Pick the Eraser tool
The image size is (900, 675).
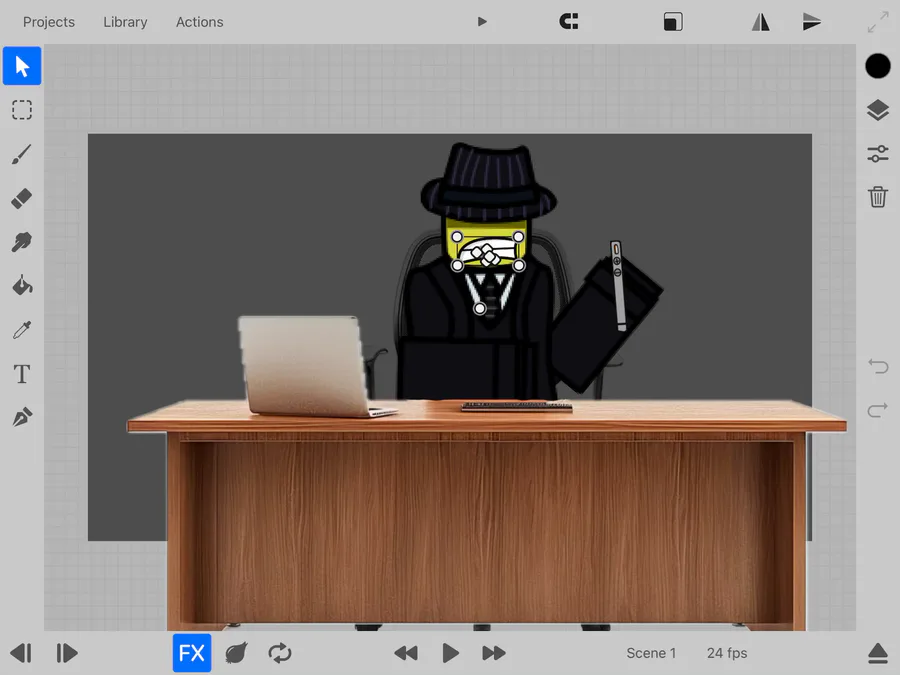22,199
